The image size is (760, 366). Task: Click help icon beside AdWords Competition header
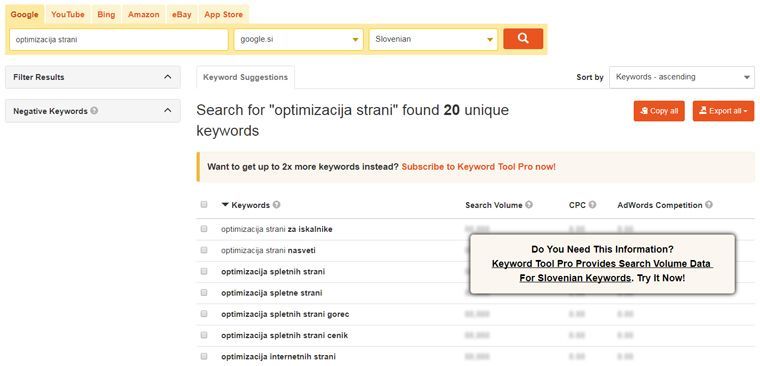click(x=709, y=205)
